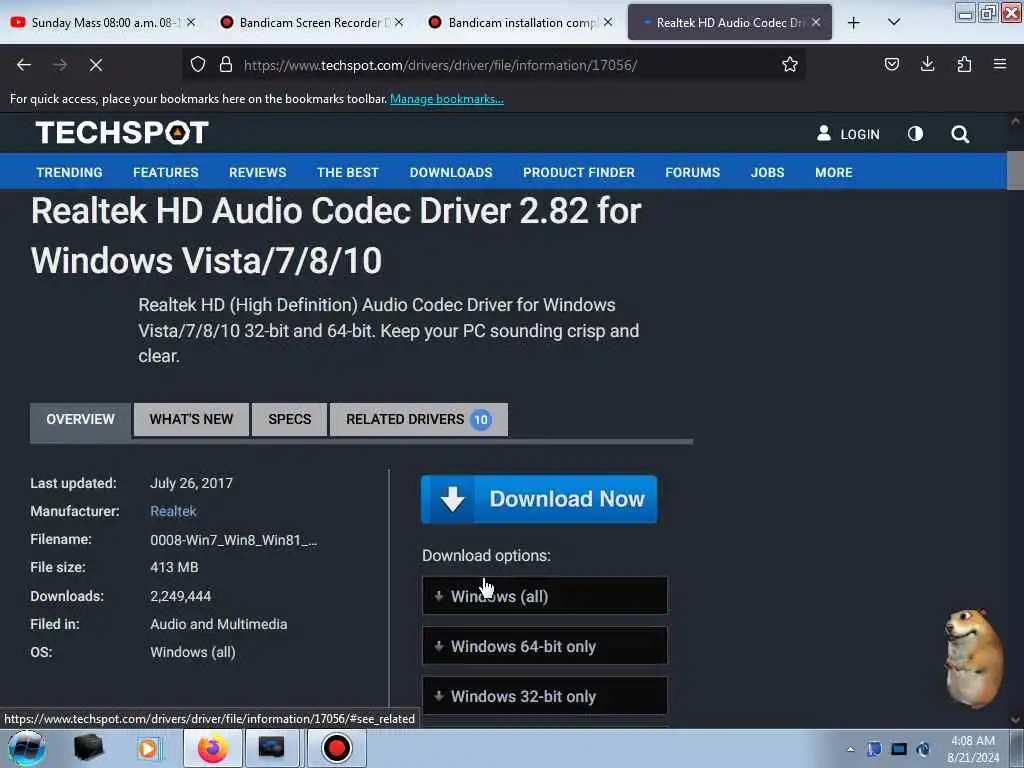Click the LOGIN user link
Image resolution: width=1024 pixels, height=768 pixels.
tap(848, 134)
